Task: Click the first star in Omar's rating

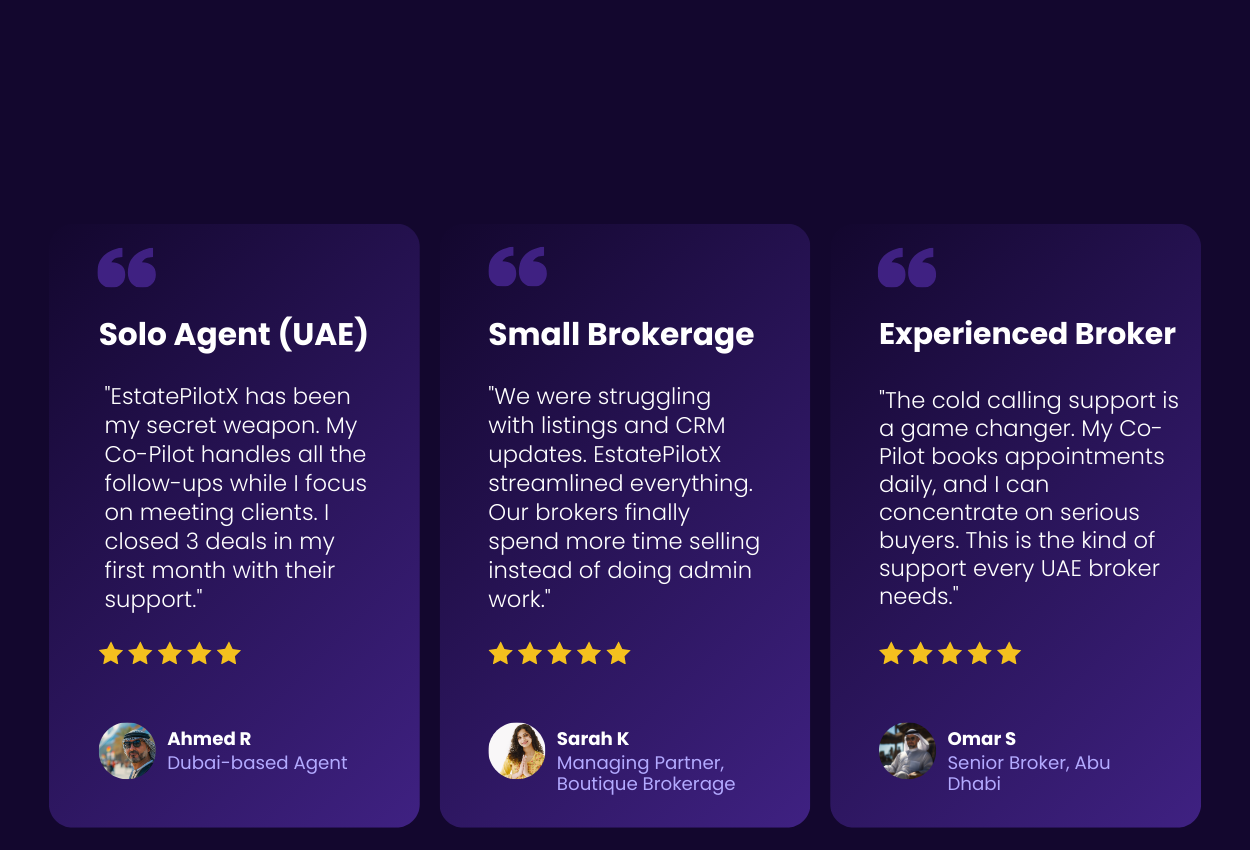Action: click(891, 654)
